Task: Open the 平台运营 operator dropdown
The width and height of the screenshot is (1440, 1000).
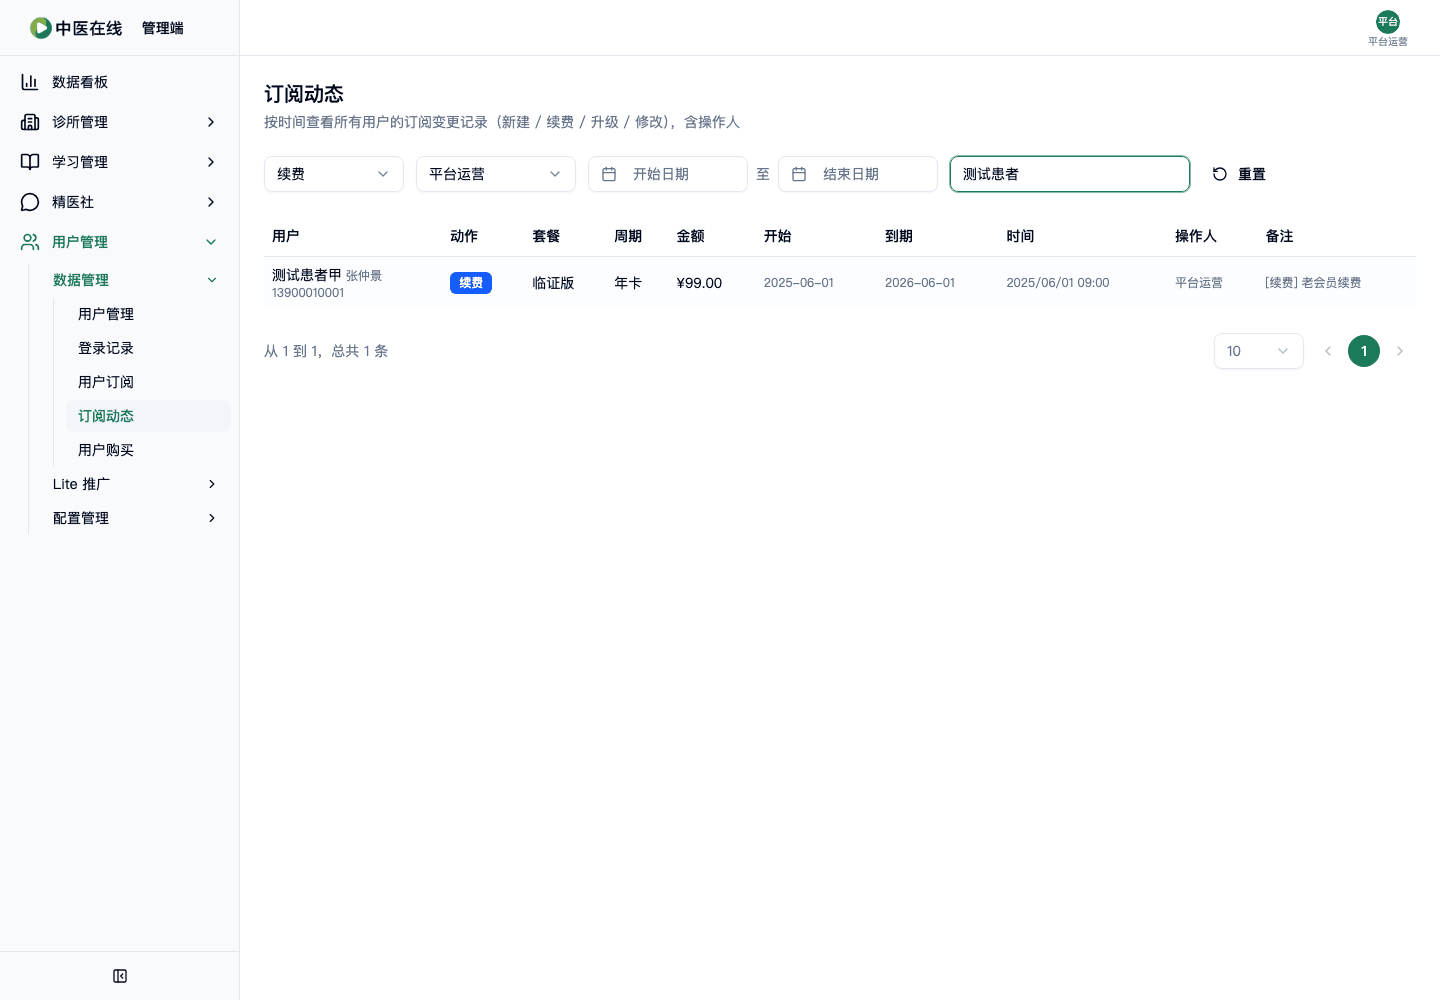Action: (496, 174)
